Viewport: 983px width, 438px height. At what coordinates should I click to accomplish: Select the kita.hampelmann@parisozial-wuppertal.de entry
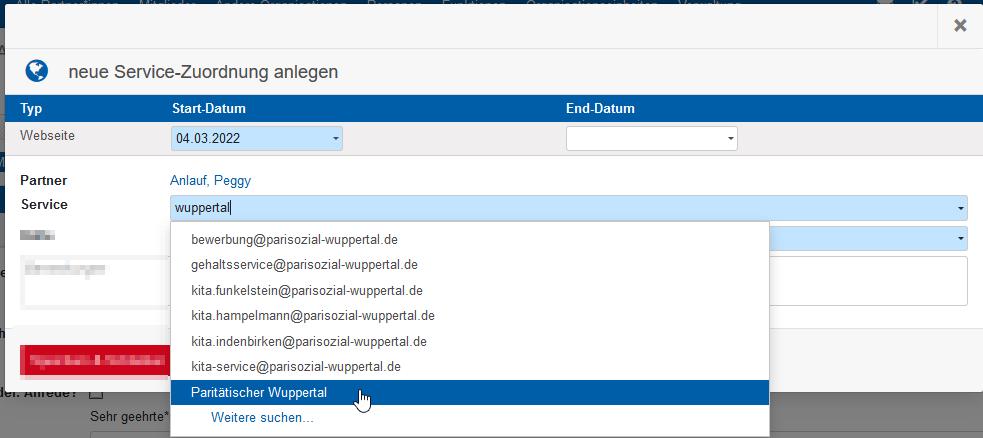[312, 315]
